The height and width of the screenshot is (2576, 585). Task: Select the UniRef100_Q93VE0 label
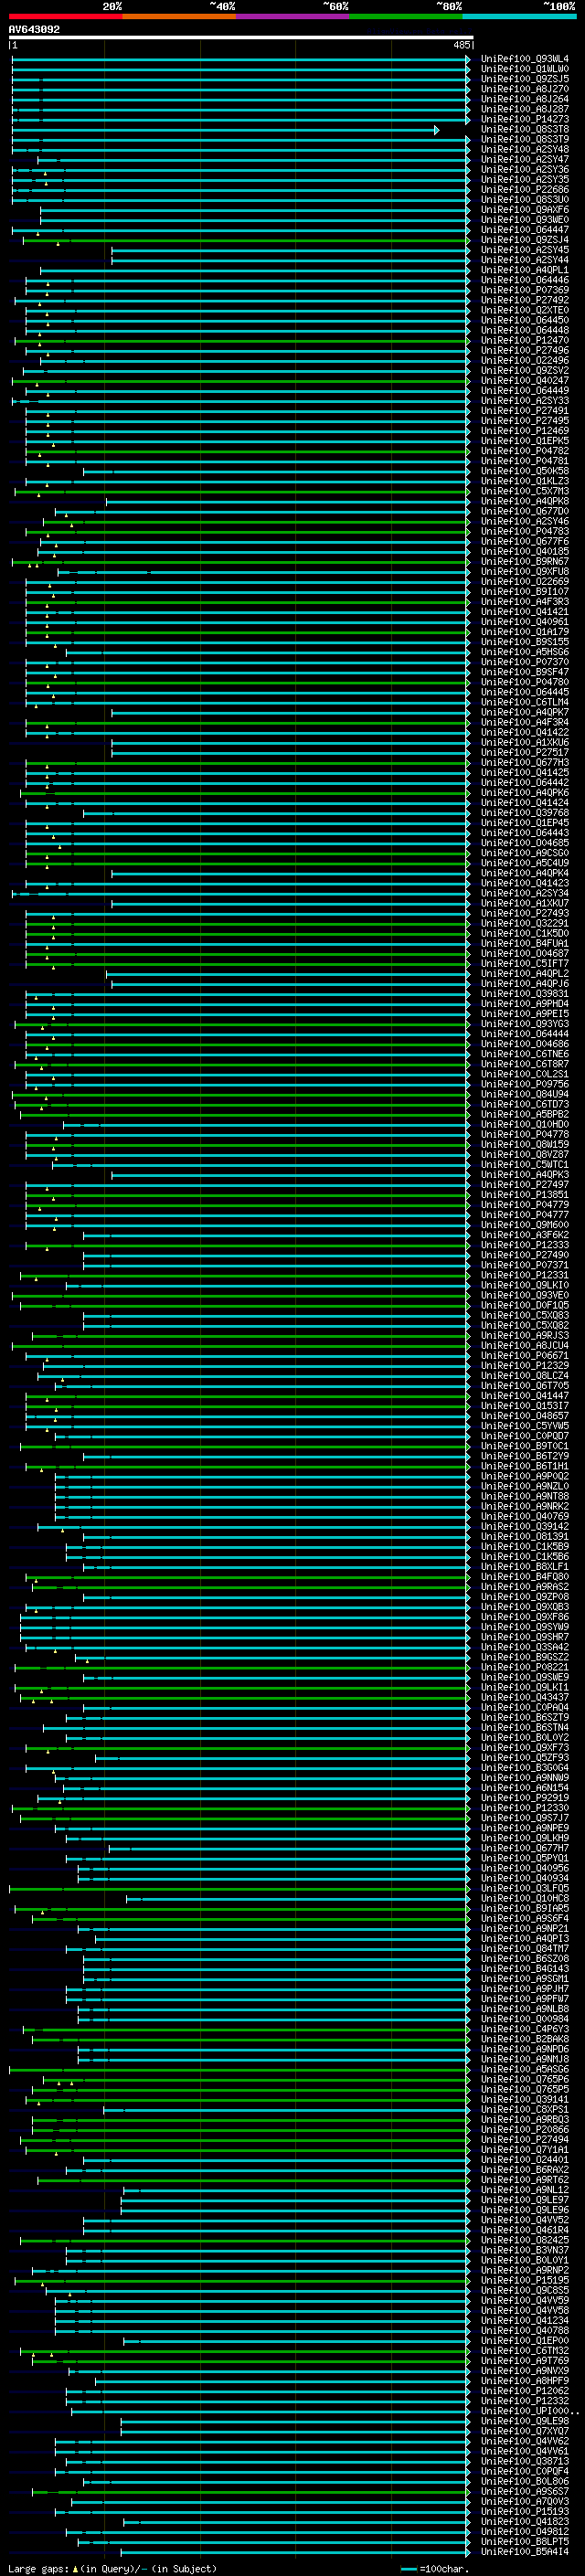524,1295
